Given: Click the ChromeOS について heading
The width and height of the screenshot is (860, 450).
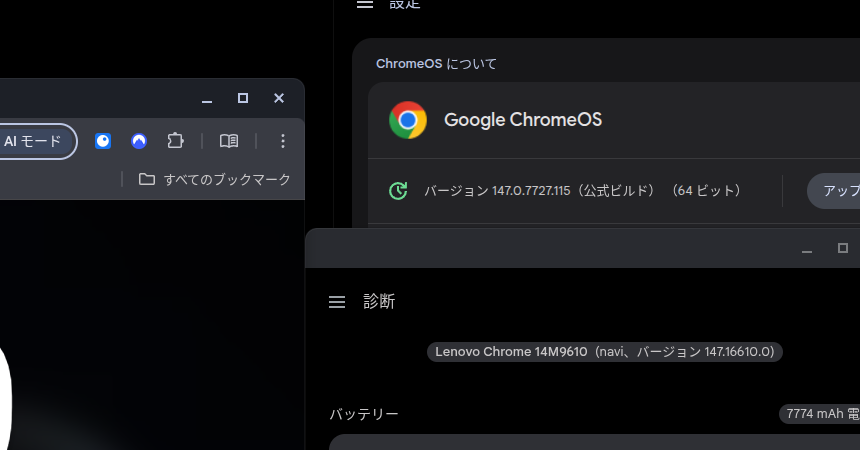Looking at the screenshot, I should click(x=436, y=64).
